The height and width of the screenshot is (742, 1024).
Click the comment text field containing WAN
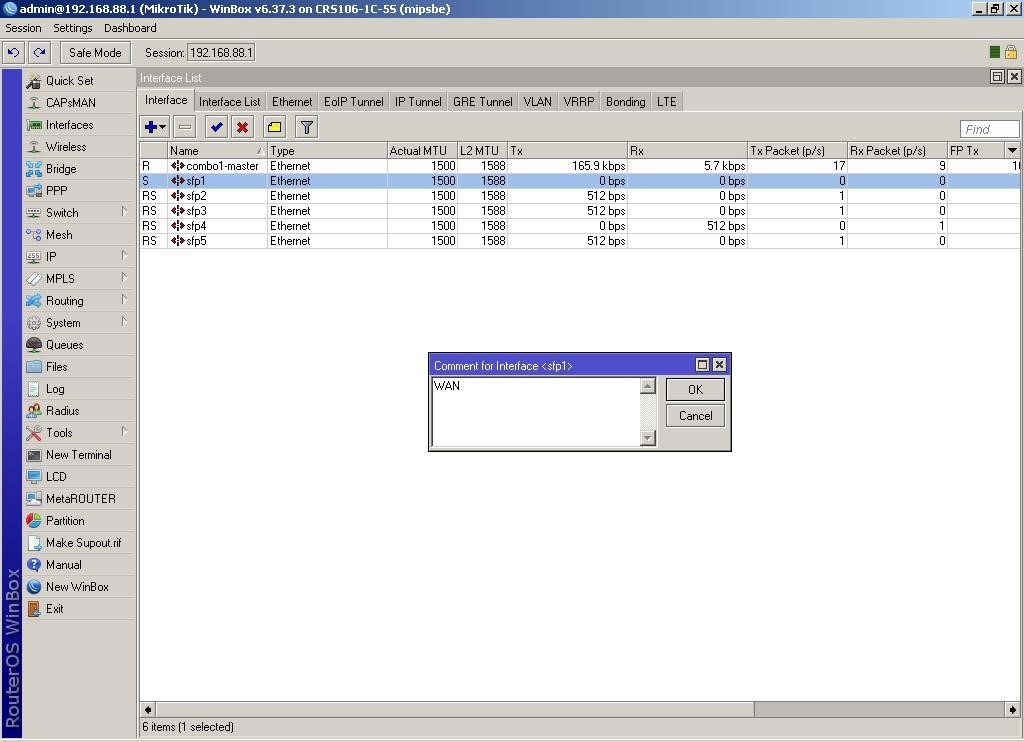535,411
